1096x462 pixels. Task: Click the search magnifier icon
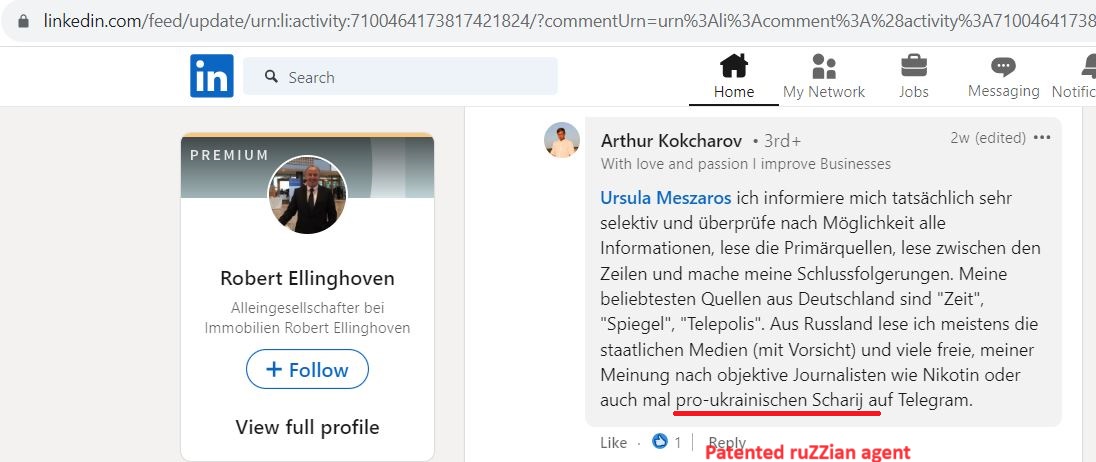tap(272, 76)
